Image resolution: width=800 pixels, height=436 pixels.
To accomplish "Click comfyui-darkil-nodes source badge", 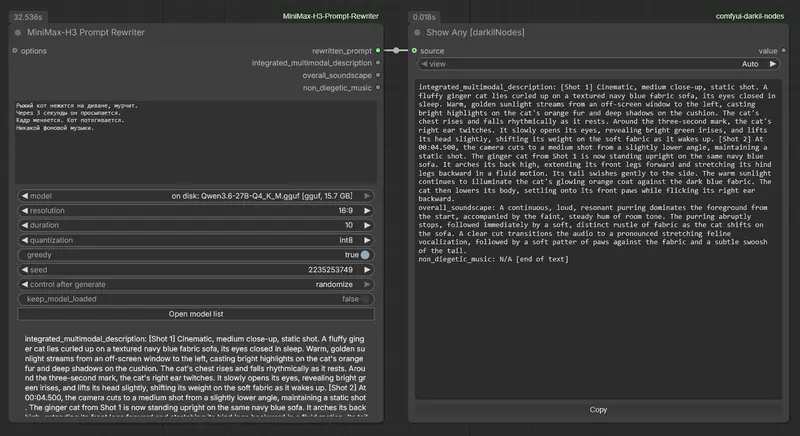I will 749,16.
